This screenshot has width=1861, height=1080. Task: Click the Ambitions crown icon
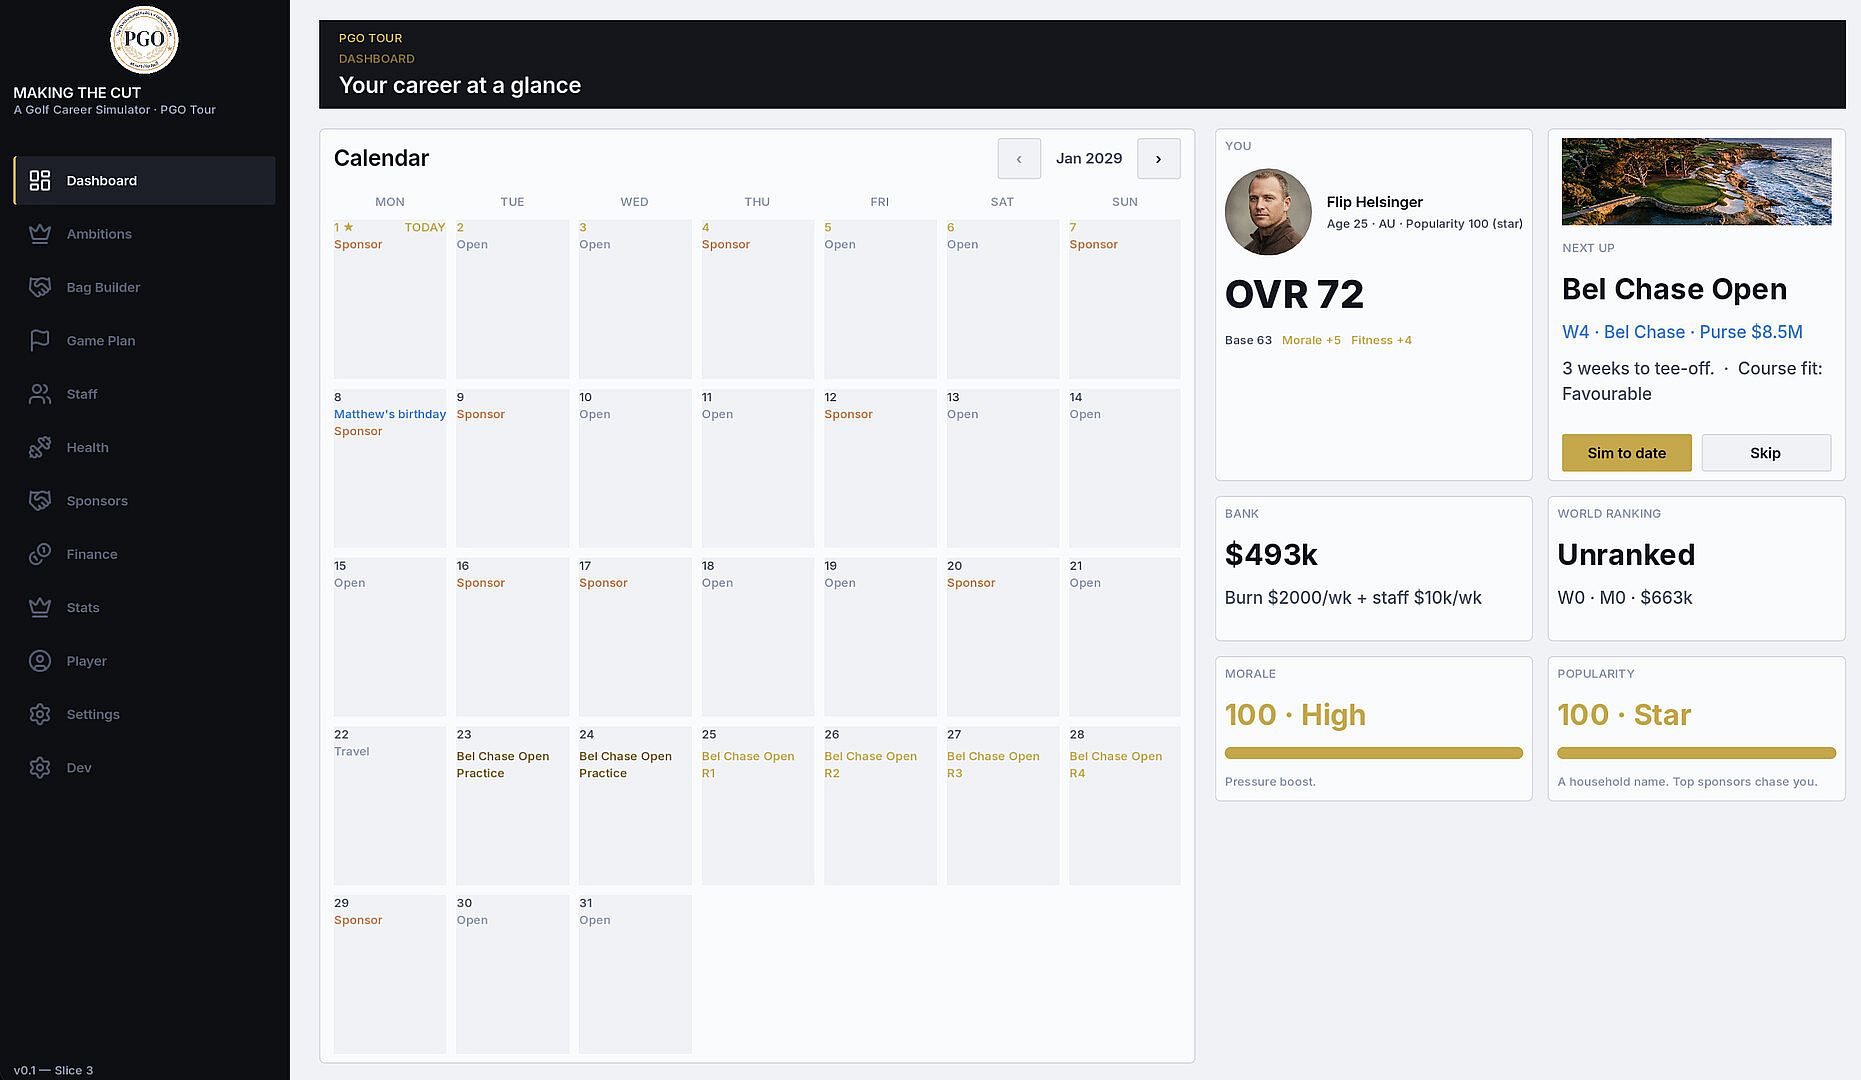(x=40, y=234)
